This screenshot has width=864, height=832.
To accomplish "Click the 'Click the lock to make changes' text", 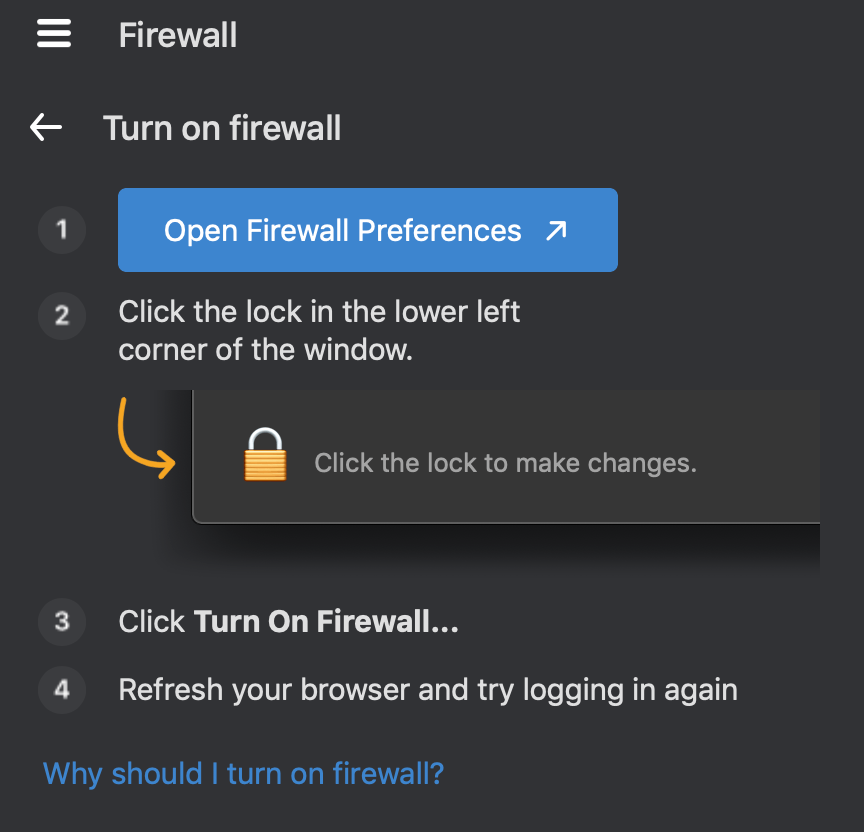I will pyautogui.click(x=505, y=463).
